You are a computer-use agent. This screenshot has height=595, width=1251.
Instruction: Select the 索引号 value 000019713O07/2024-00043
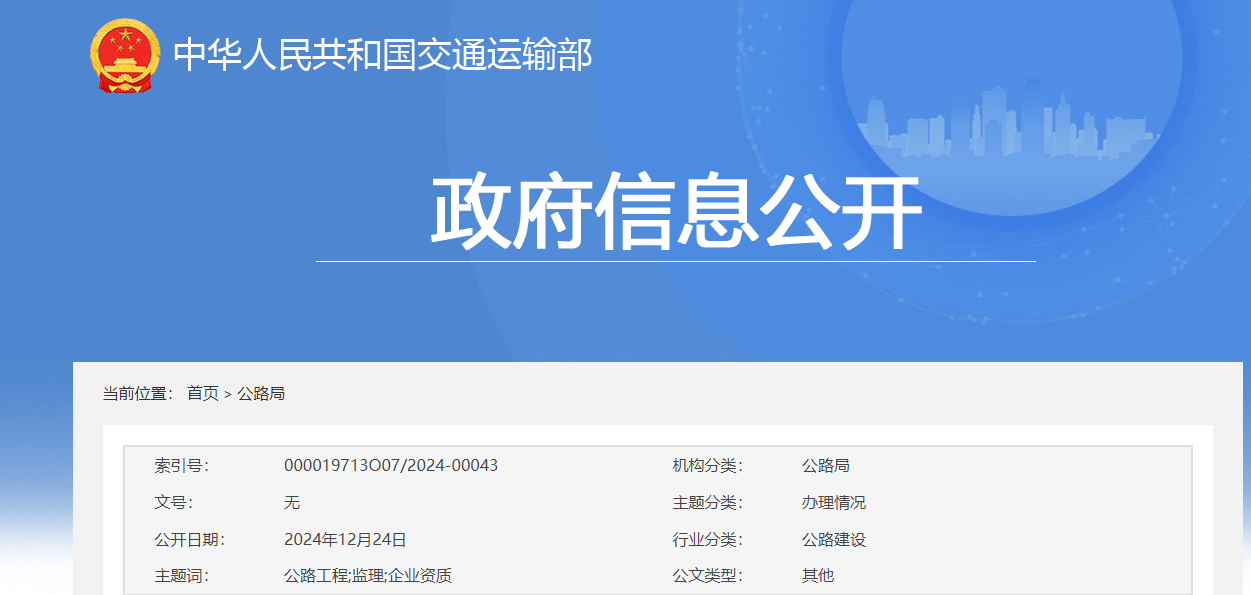(390, 464)
